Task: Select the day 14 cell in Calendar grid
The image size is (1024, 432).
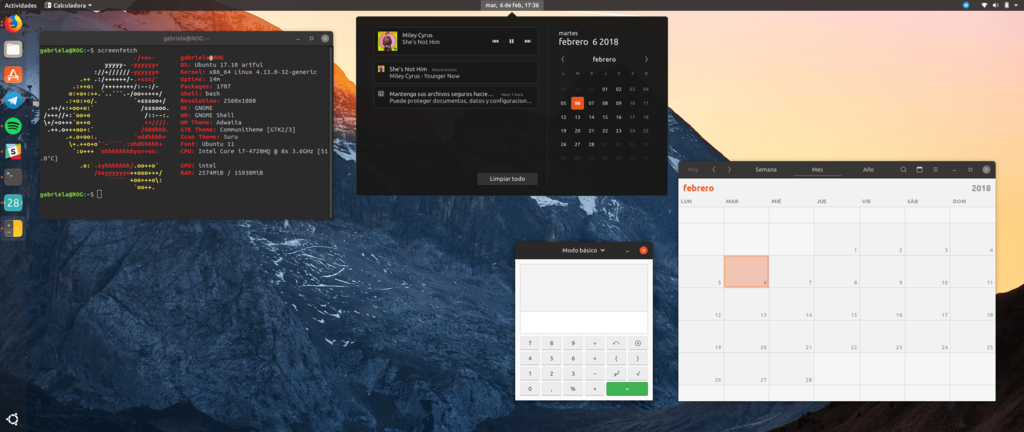Action: (x=791, y=304)
